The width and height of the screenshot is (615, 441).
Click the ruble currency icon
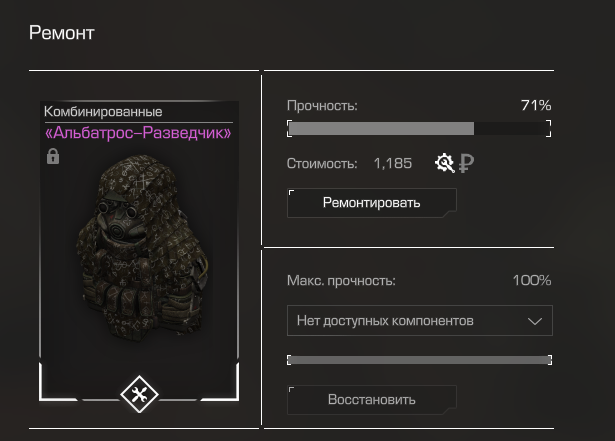tap(466, 164)
